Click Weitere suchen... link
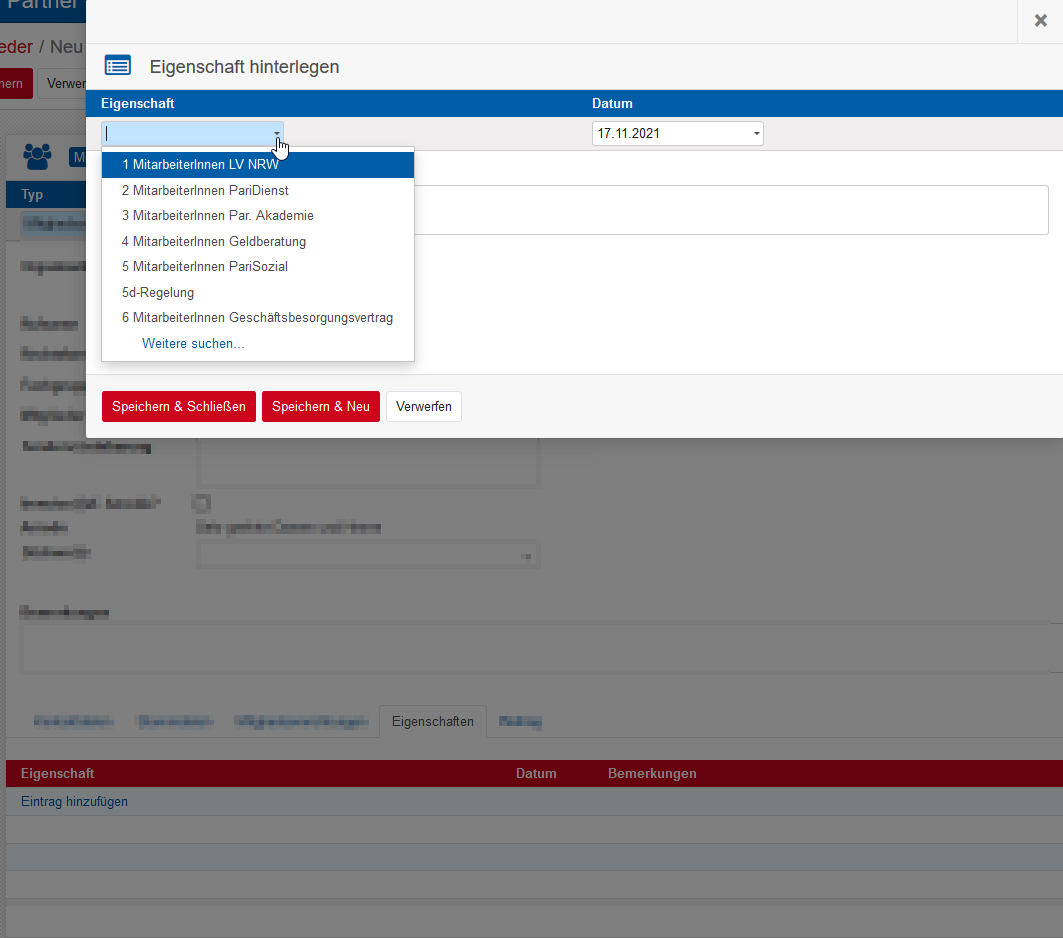This screenshot has width=1063, height=938. tap(193, 344)
